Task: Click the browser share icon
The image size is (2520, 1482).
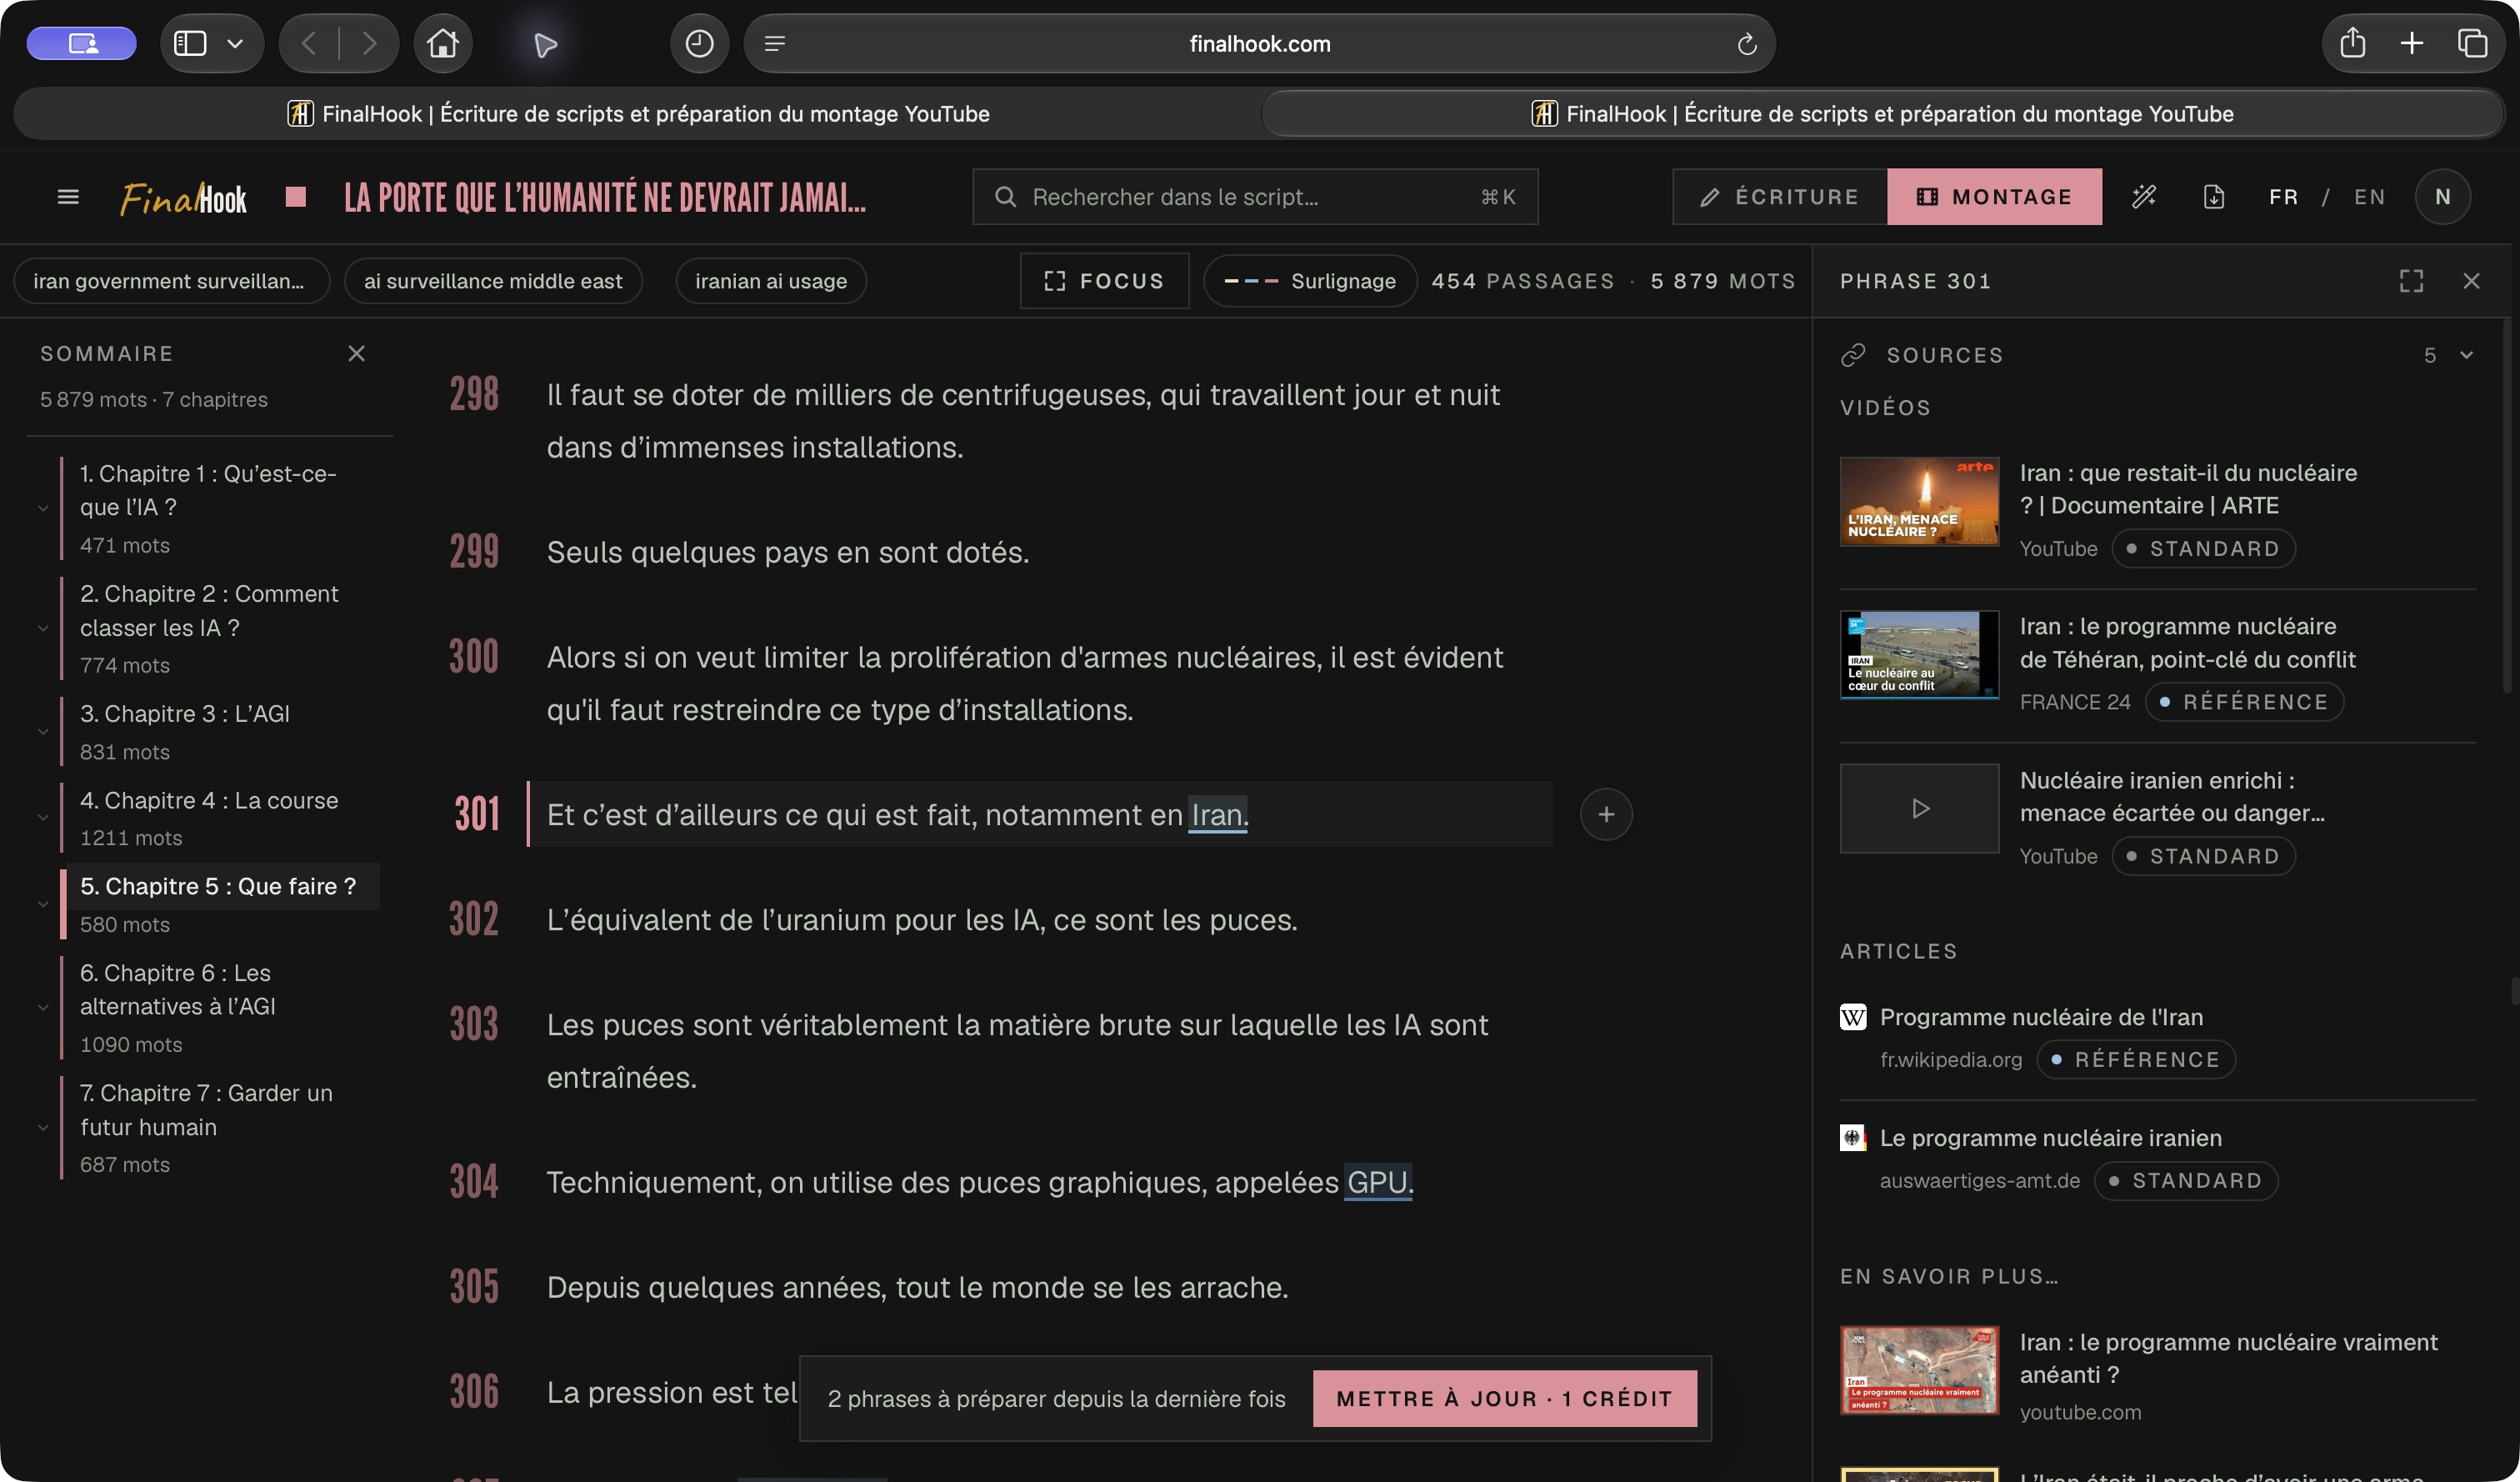Action: (x=2353, y=43)
